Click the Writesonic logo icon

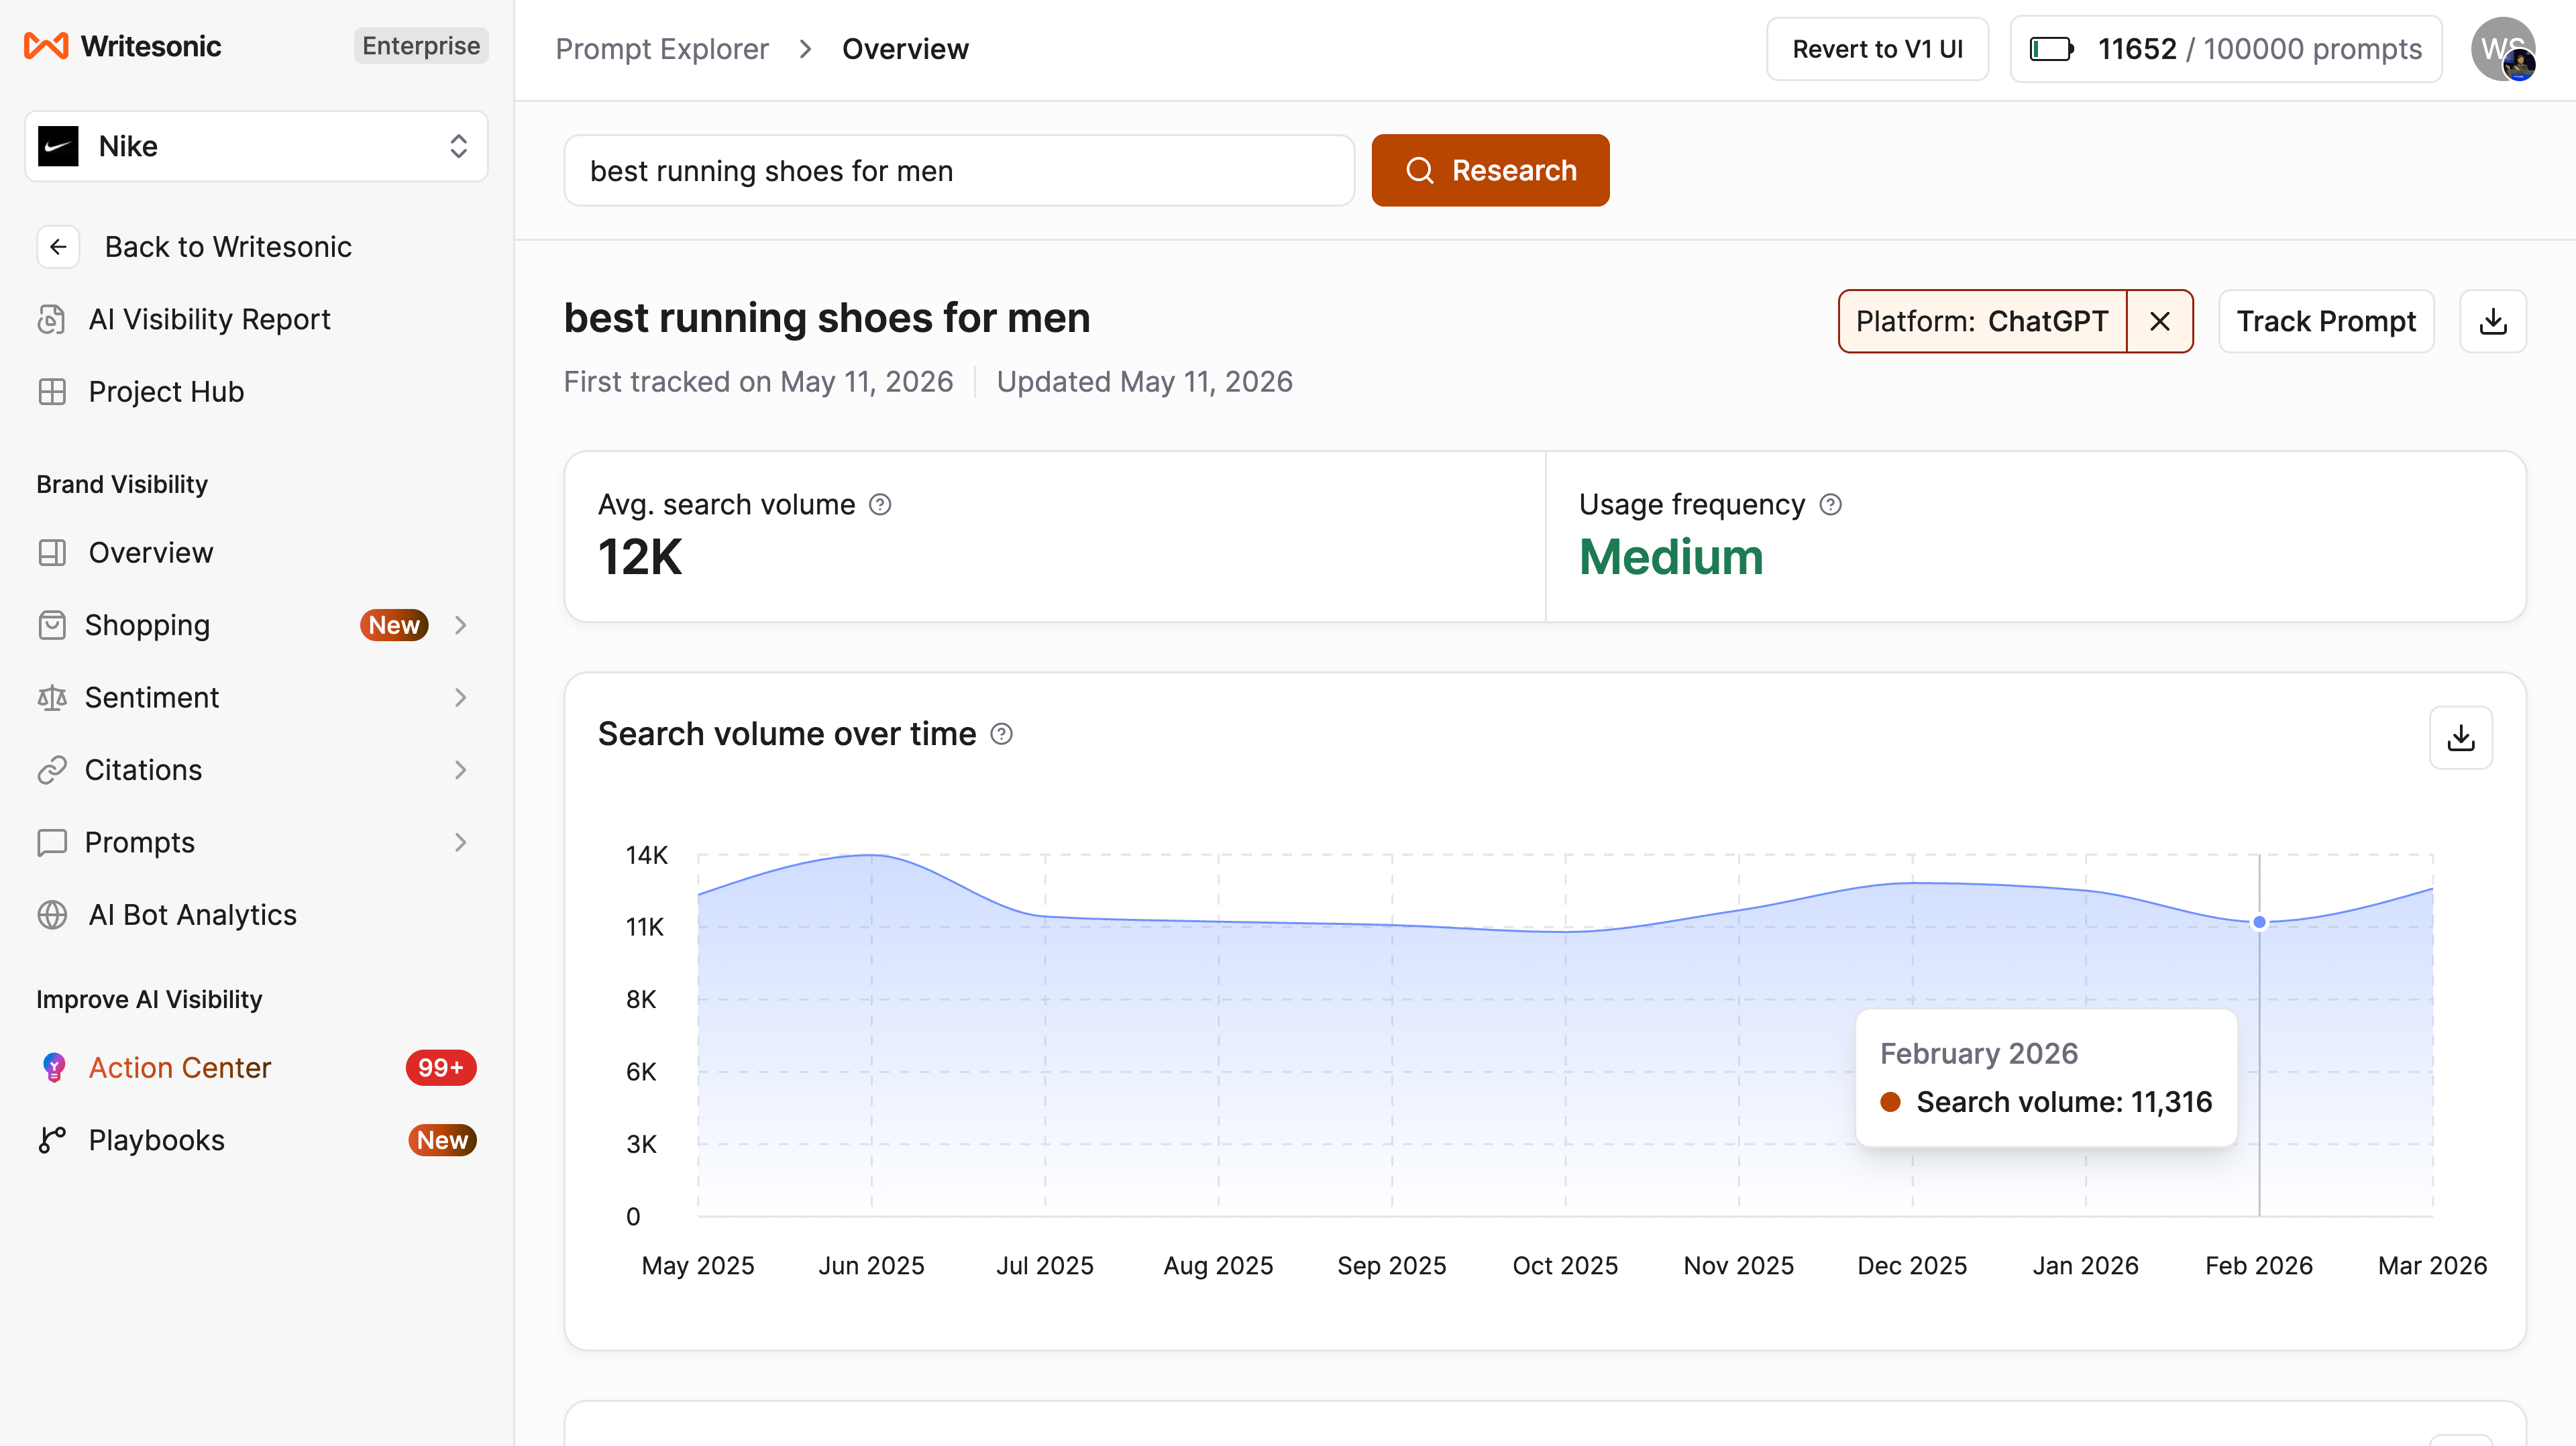tap(46, 46)
